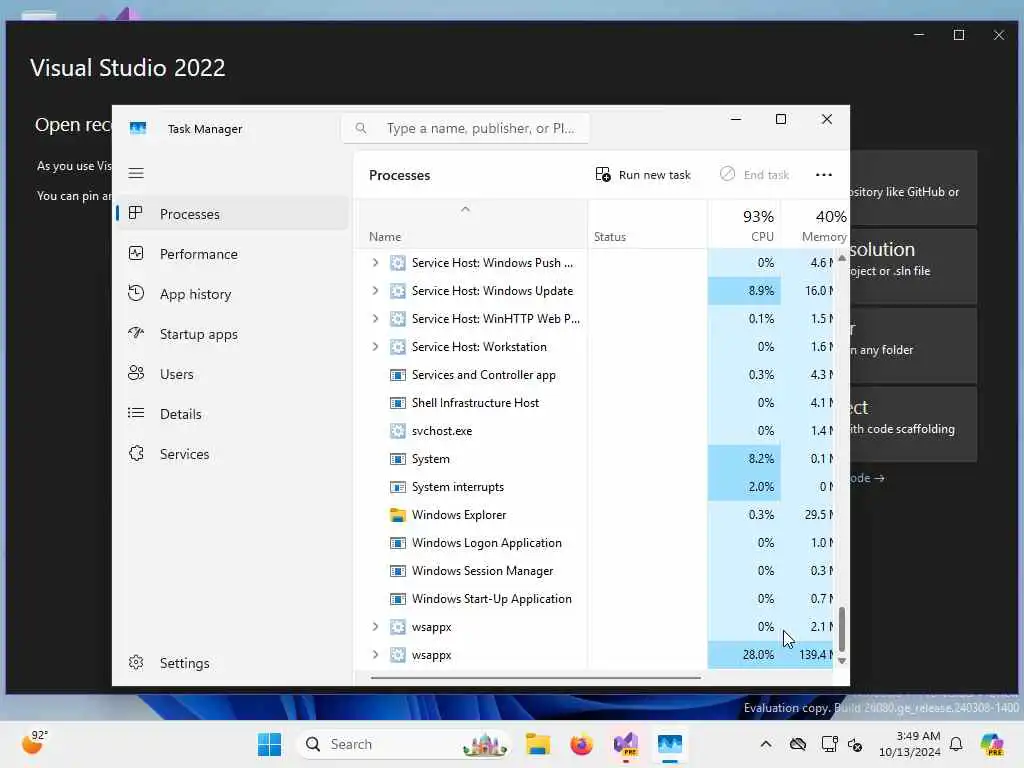This screenshot has width=1024, height=768.
Task: Select the svchost.exe process row
Action: [594, 430]
